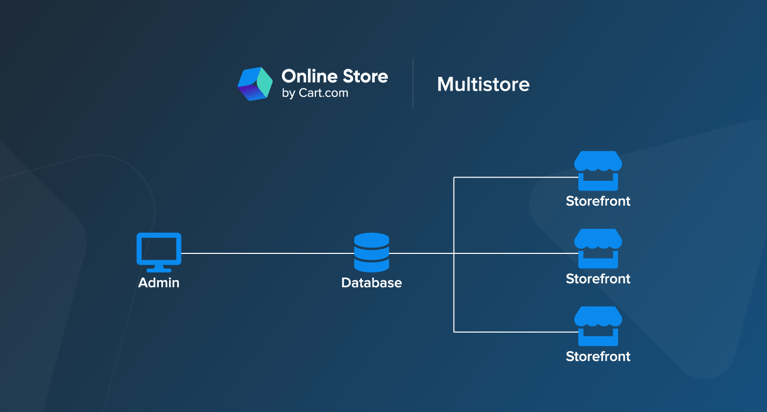Select the Database cylinder icon
Screen dimensions: 767x412
(371, 253)
